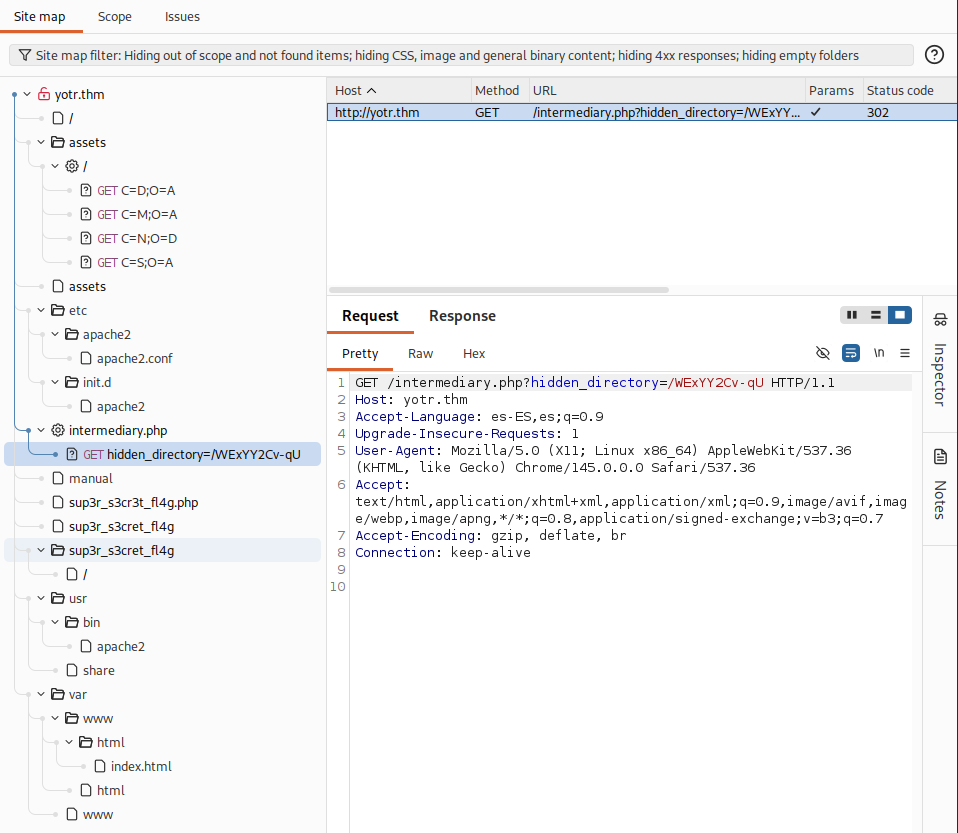
Task: Toggle show newline characters (\n) button
Action: (879, 353)
